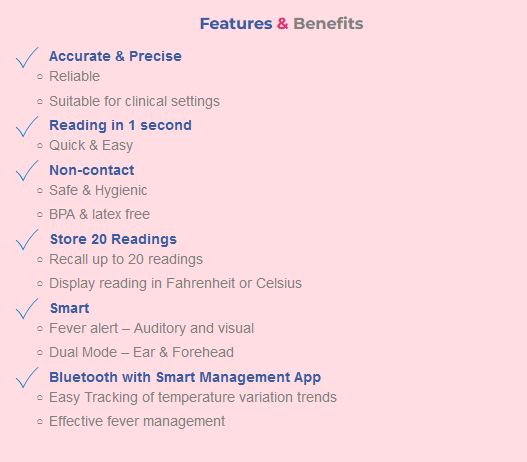Click the bullet before Reliable
This screenshot has width=527, height=462.
[x=40, y=77]
